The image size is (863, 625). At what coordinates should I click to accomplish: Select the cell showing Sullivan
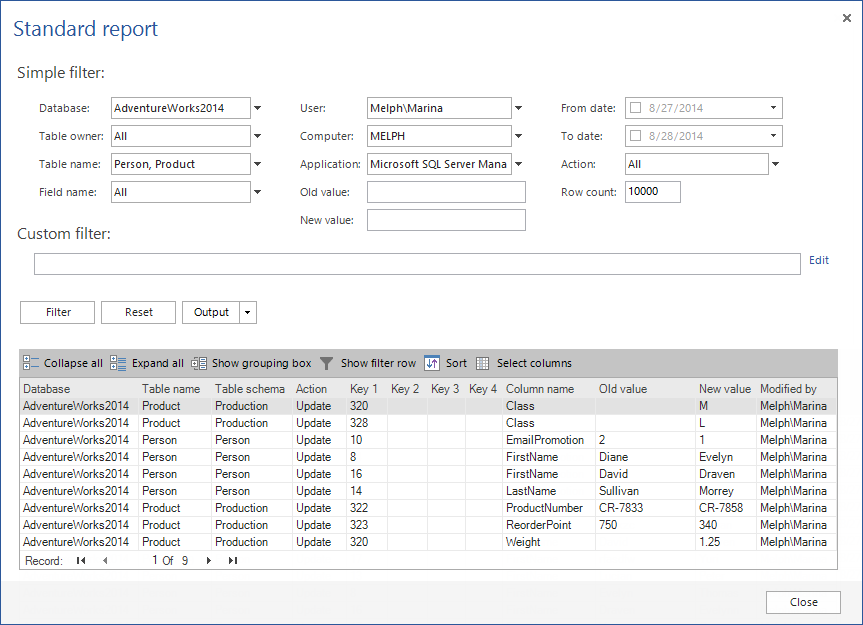(x=645, y=491)
